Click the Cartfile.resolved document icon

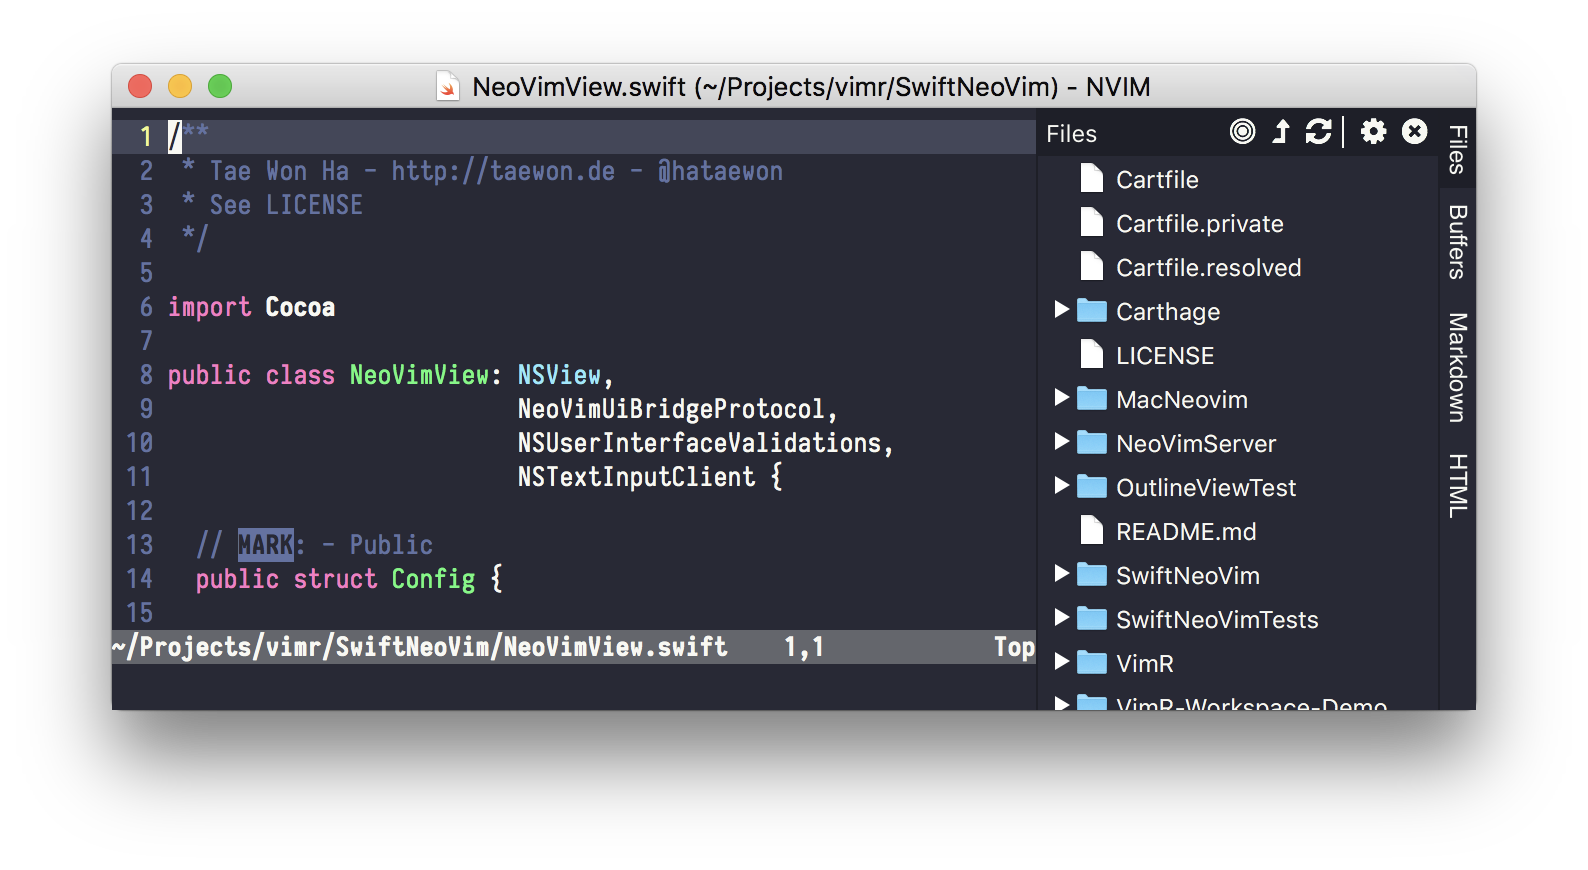[1092, 267]
